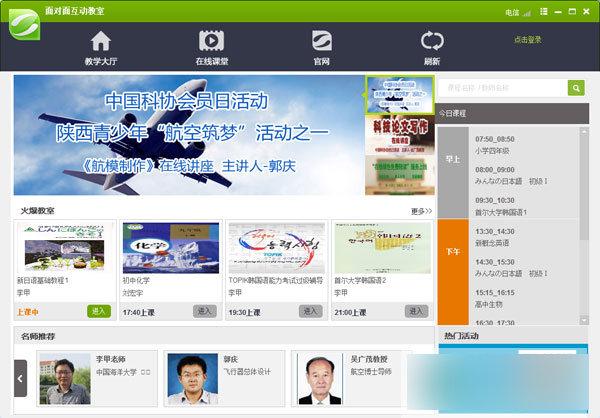Open the list menu icon in title bar
Screen dimensions: 600x418
[x=544, y=10]
